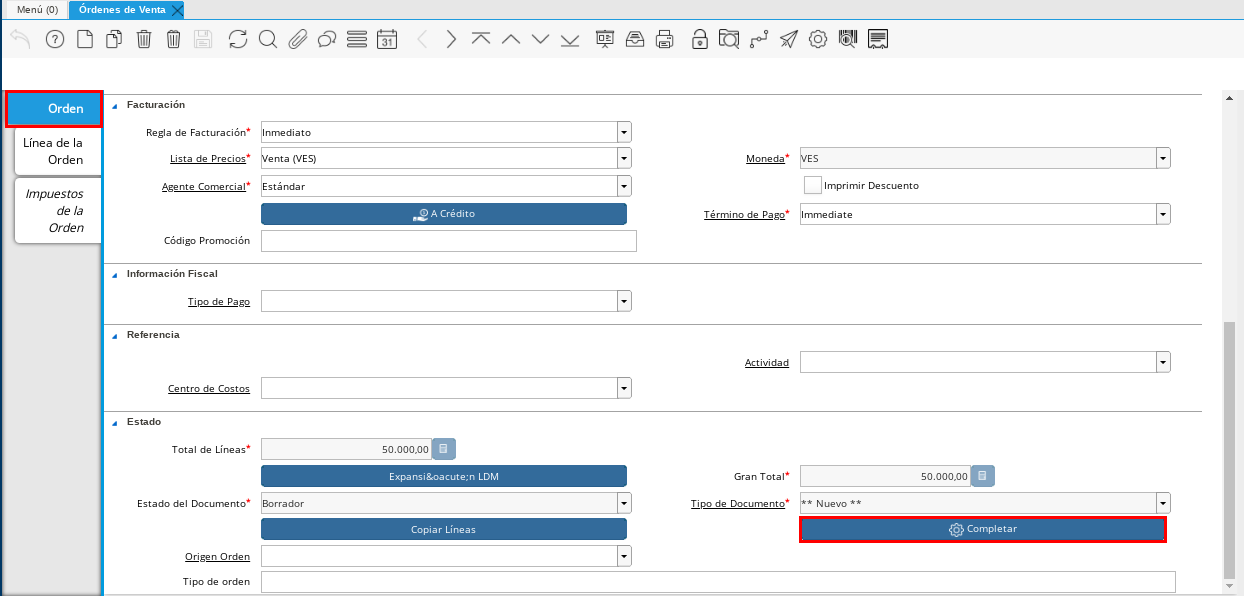Refresh the record with the circular arrows icon
Image resolution: width=1244 pixels, height=596 pixels.
pyautogui.click(x=238, y=39)
